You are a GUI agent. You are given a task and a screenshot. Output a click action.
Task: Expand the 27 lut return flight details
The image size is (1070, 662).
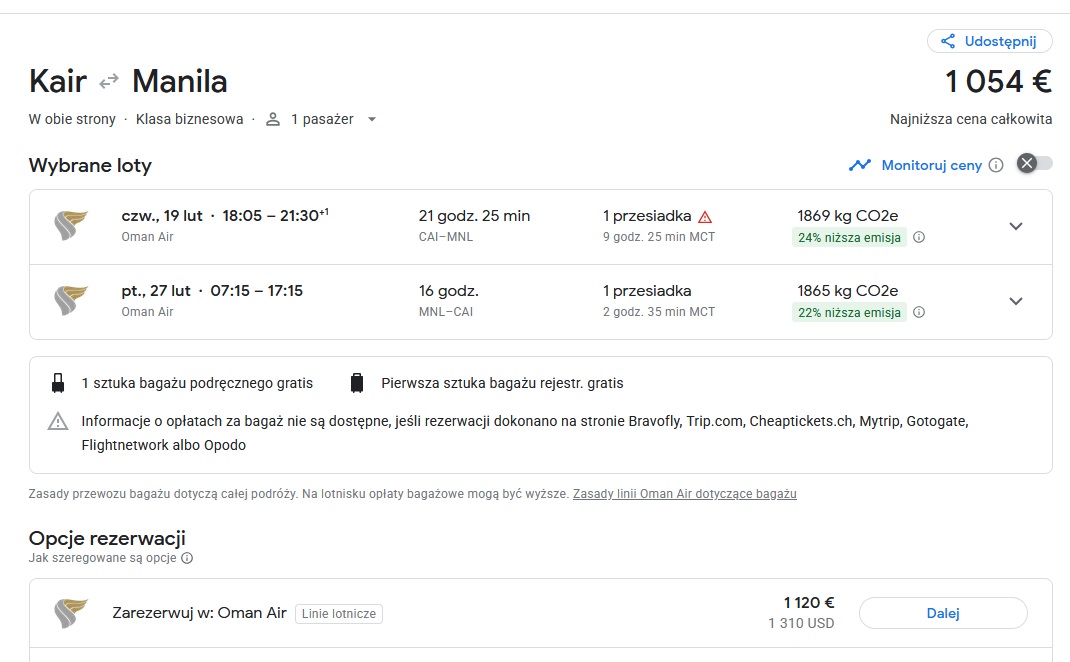(1016, 301)
